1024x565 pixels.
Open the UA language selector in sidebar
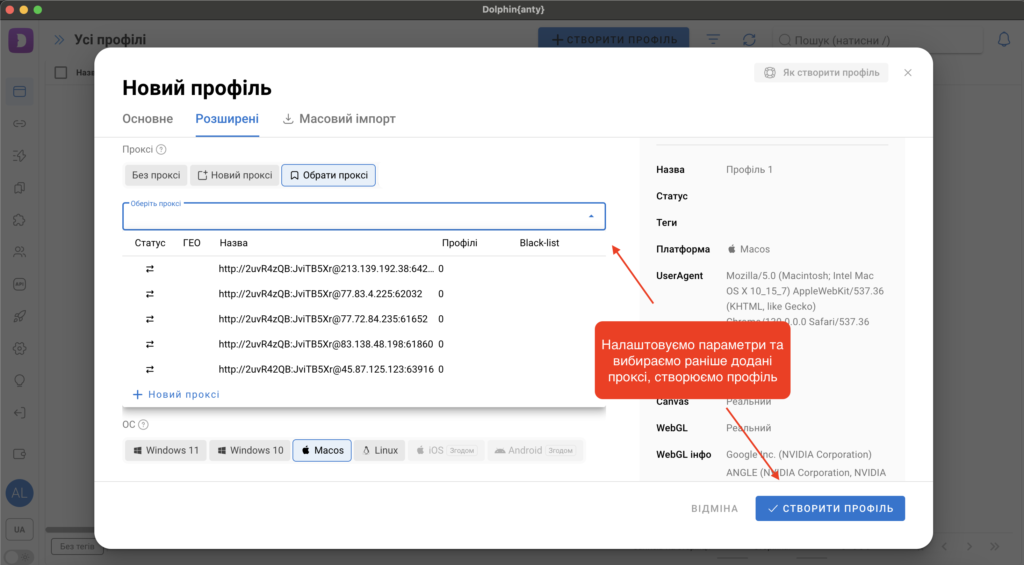[19, 528]
